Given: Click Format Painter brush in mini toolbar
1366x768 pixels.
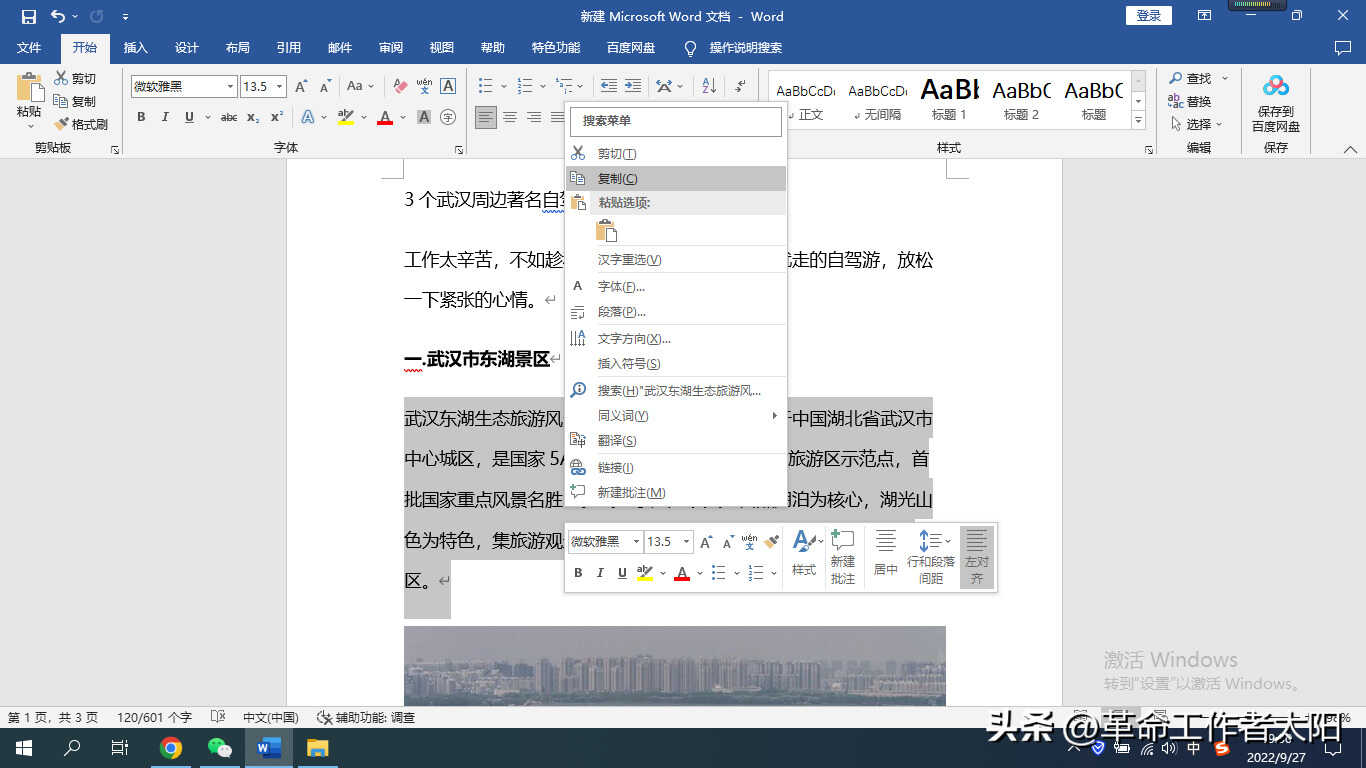Looking at the screenshot, I should pos(771,542).
